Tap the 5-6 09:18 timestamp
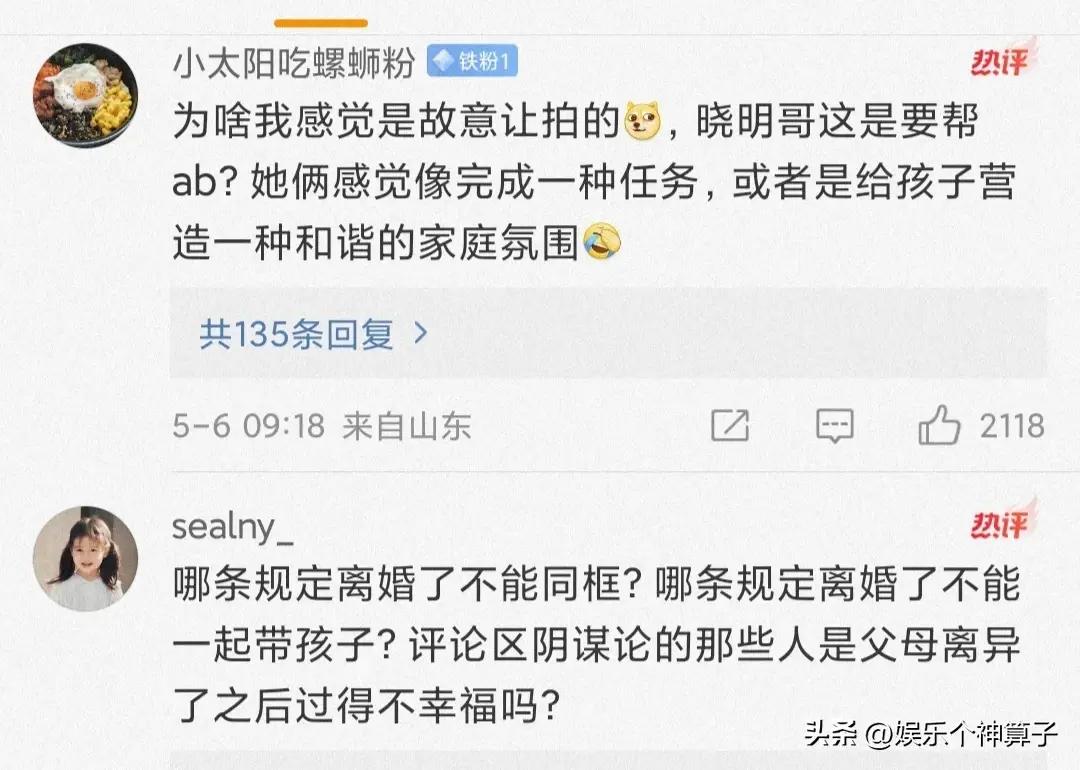 248,427
